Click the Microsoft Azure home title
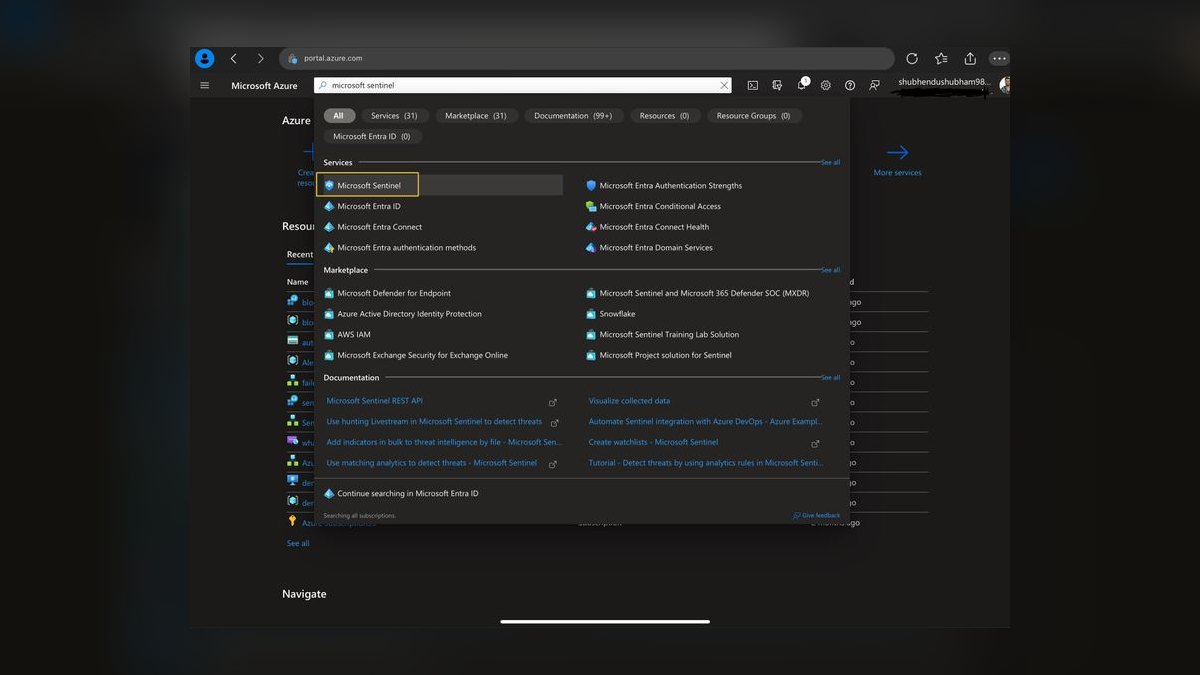Screen dimensions: 1200x675 264,86
